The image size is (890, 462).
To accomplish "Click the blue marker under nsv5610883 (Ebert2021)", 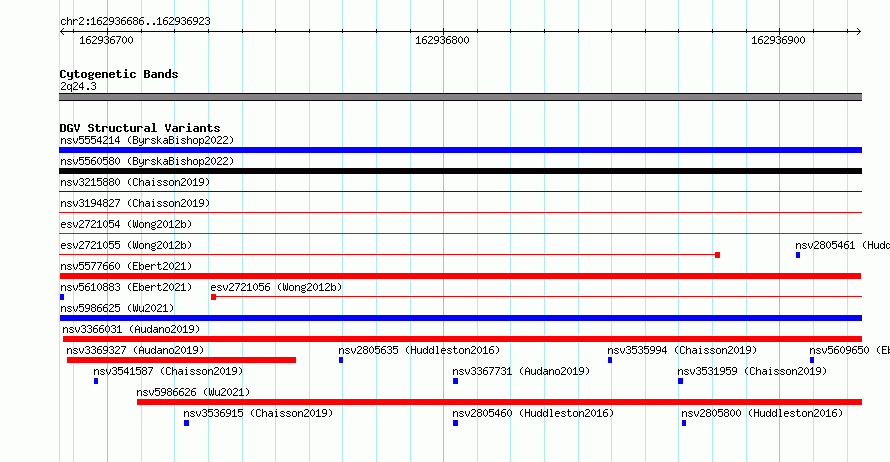I will (x=62, y=297).
